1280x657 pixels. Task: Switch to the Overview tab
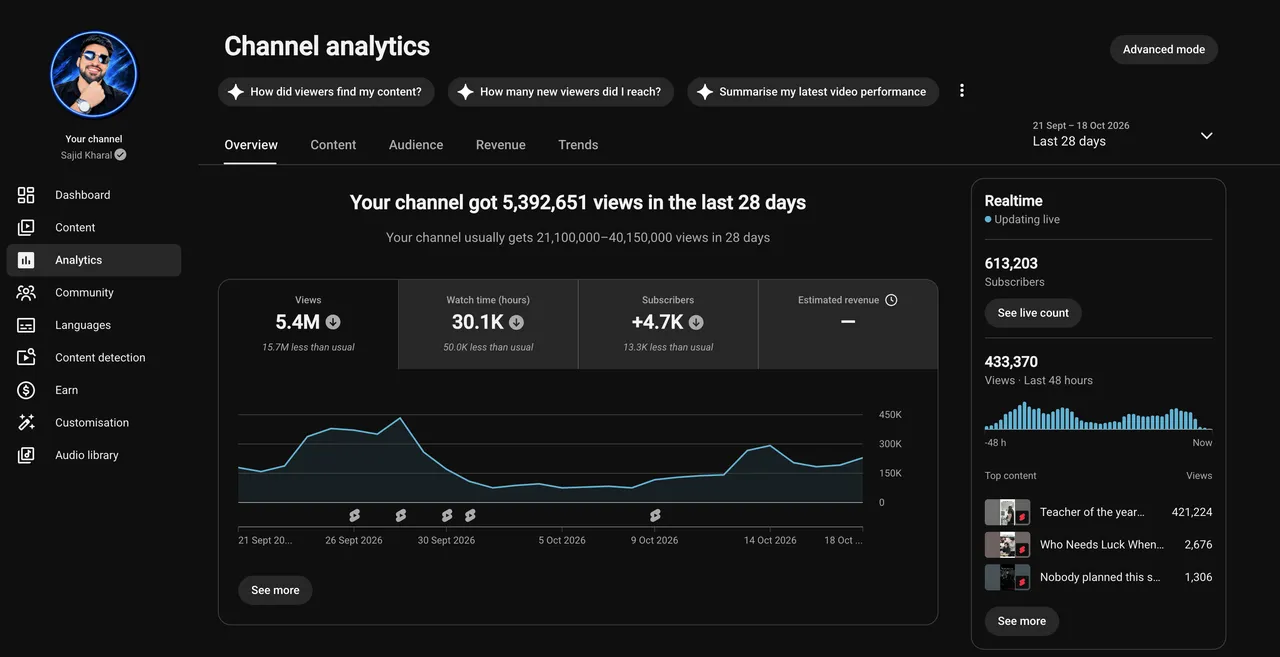pos(251,145)
